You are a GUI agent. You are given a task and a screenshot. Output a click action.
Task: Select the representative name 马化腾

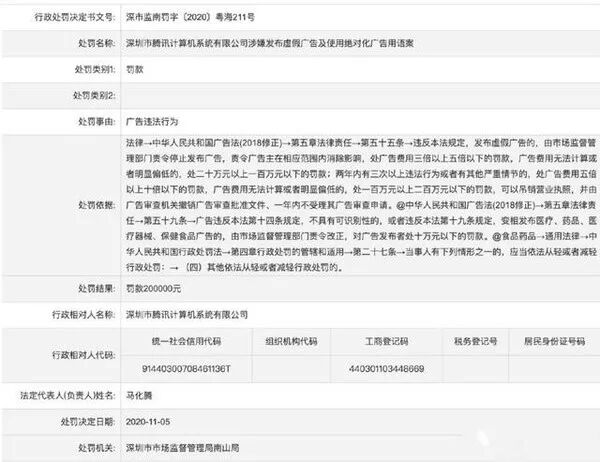tap(139, 395)
